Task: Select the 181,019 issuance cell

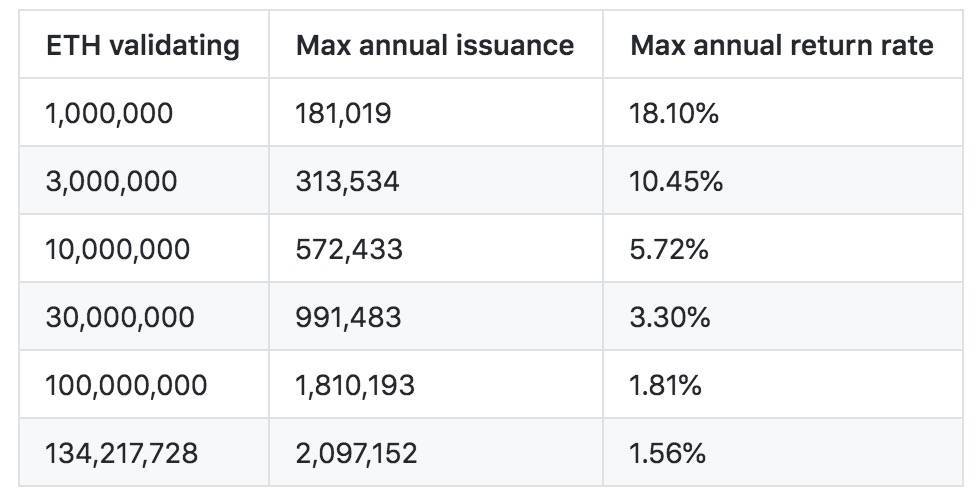Action: (x=344, y=113)
